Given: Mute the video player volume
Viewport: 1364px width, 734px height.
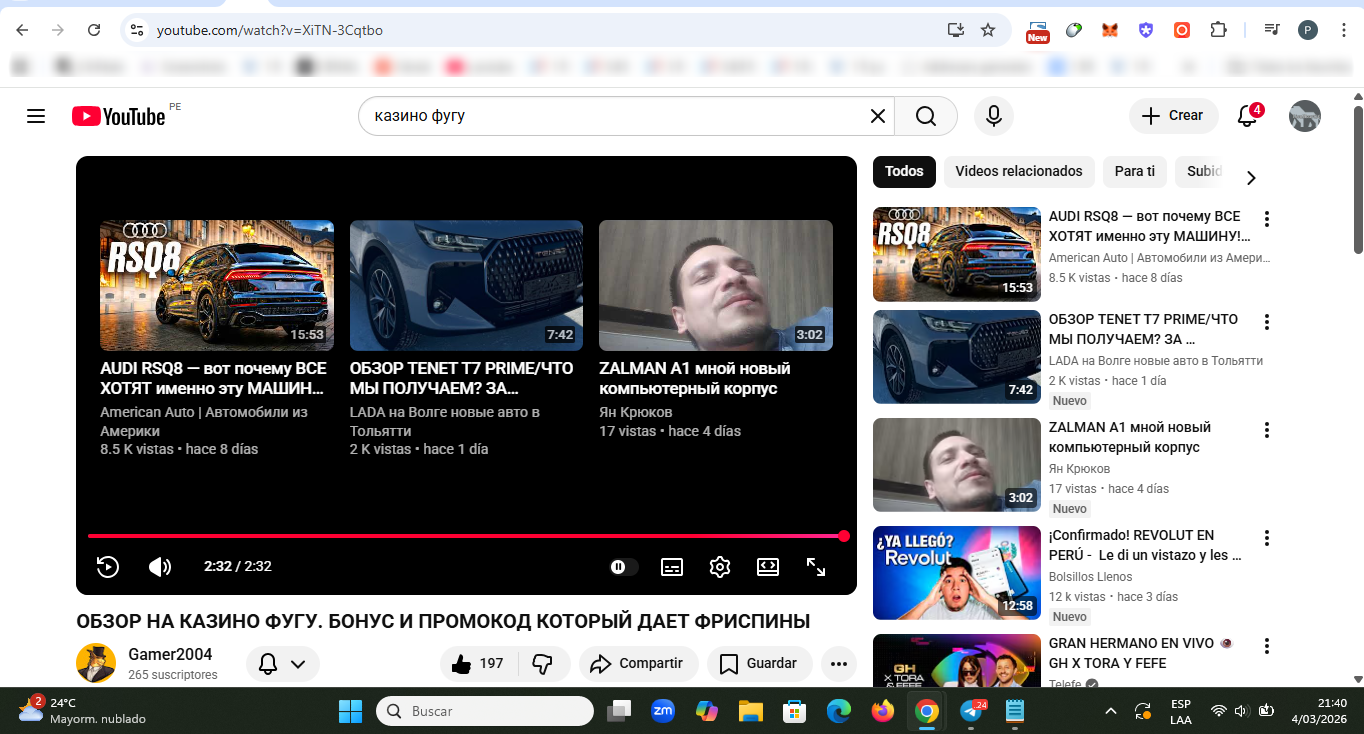Looking at the screenshot, I should point(160,567).
